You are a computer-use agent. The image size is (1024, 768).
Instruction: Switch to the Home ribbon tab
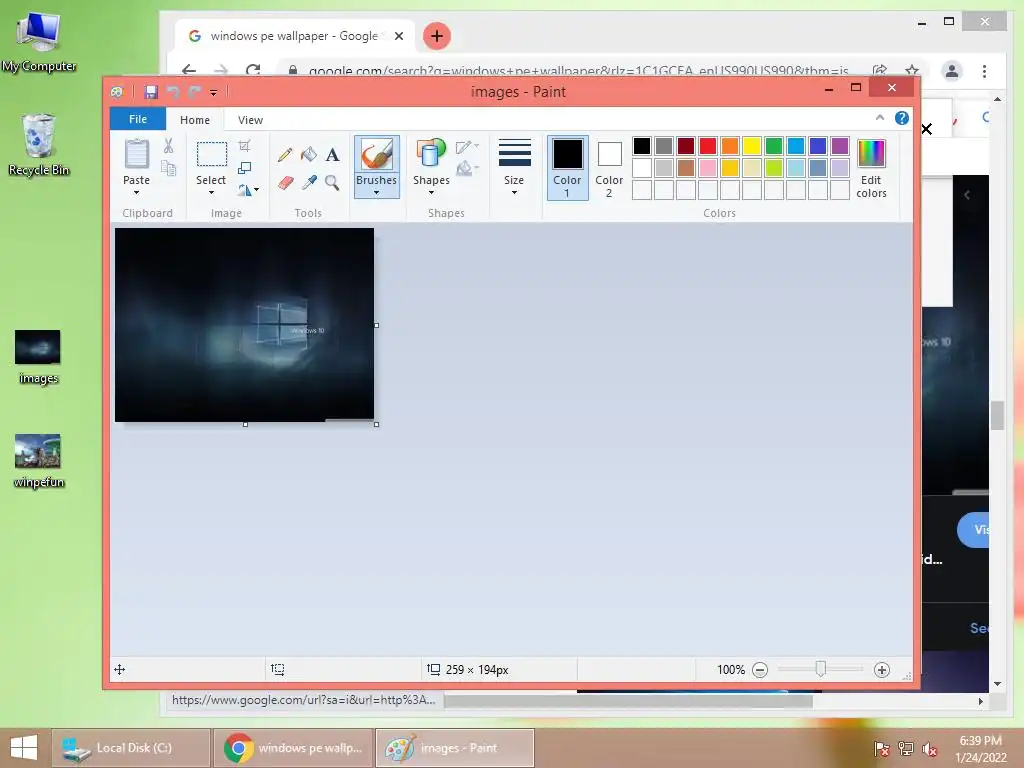click(x=195, y=120)
